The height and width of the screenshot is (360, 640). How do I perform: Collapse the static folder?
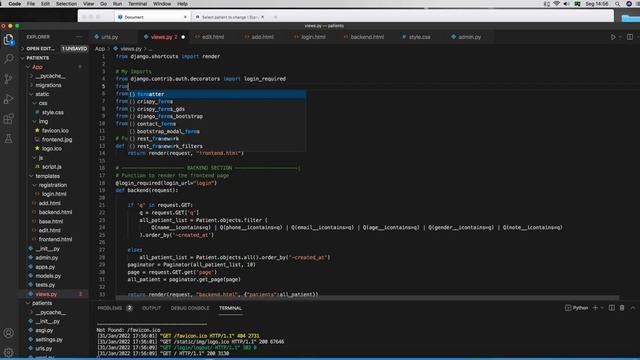click(42, 94)
